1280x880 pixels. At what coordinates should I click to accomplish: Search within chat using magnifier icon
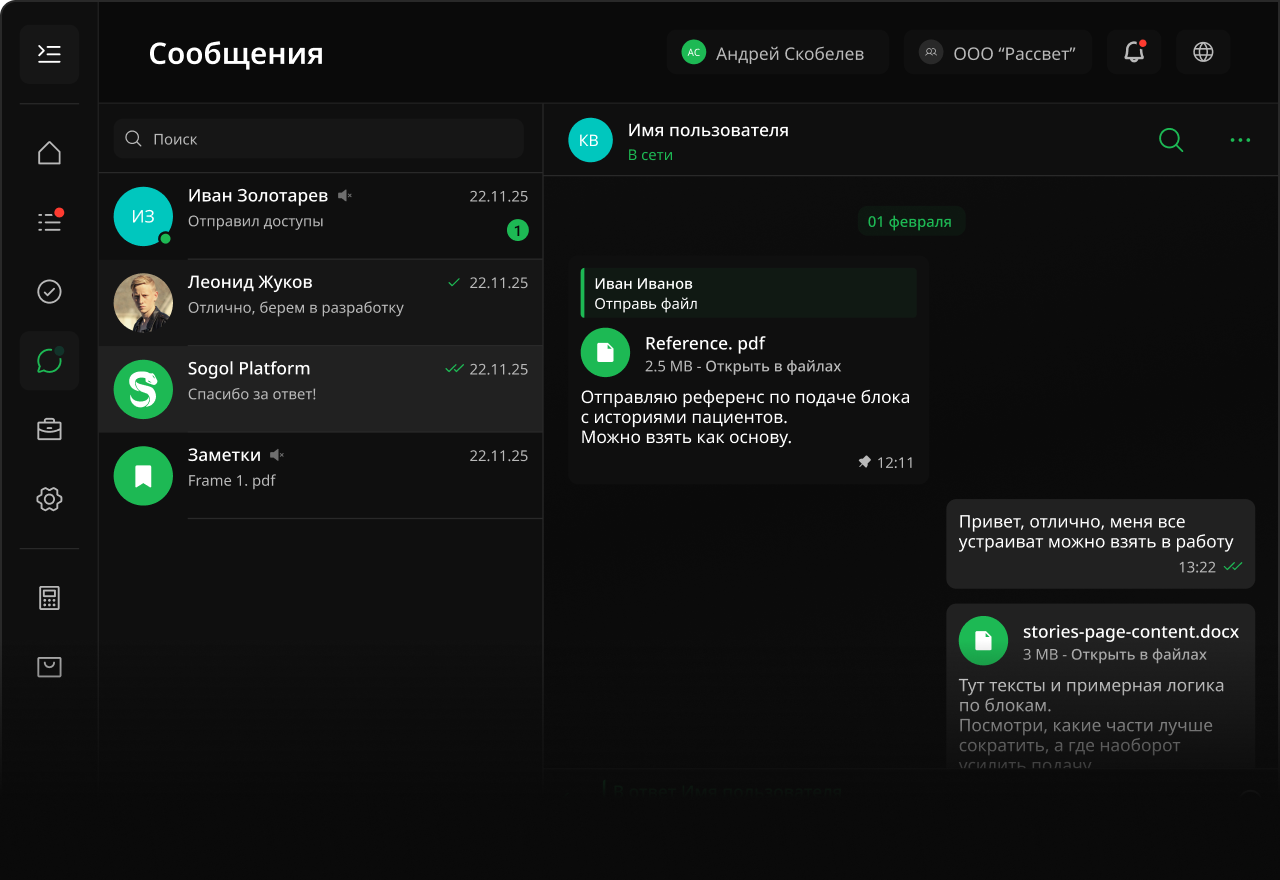[1171, 140]
